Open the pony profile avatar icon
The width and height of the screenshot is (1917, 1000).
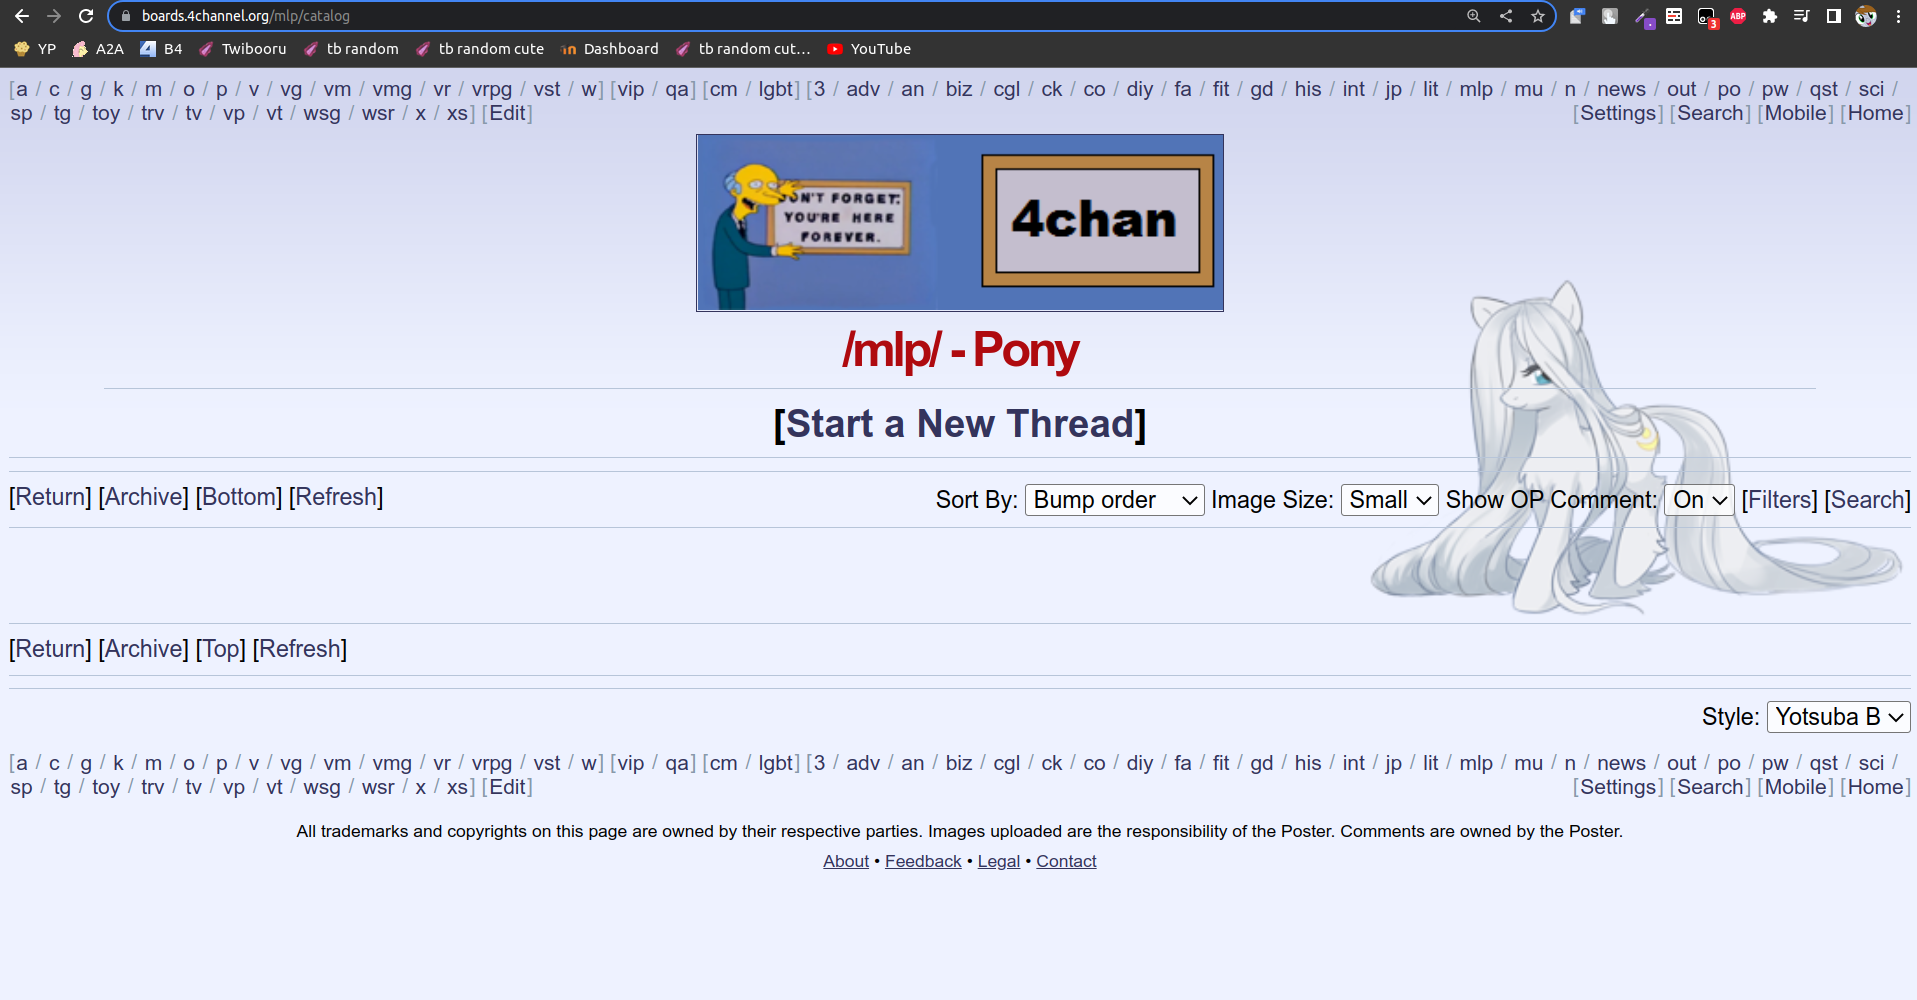(x=1866, y=16)
